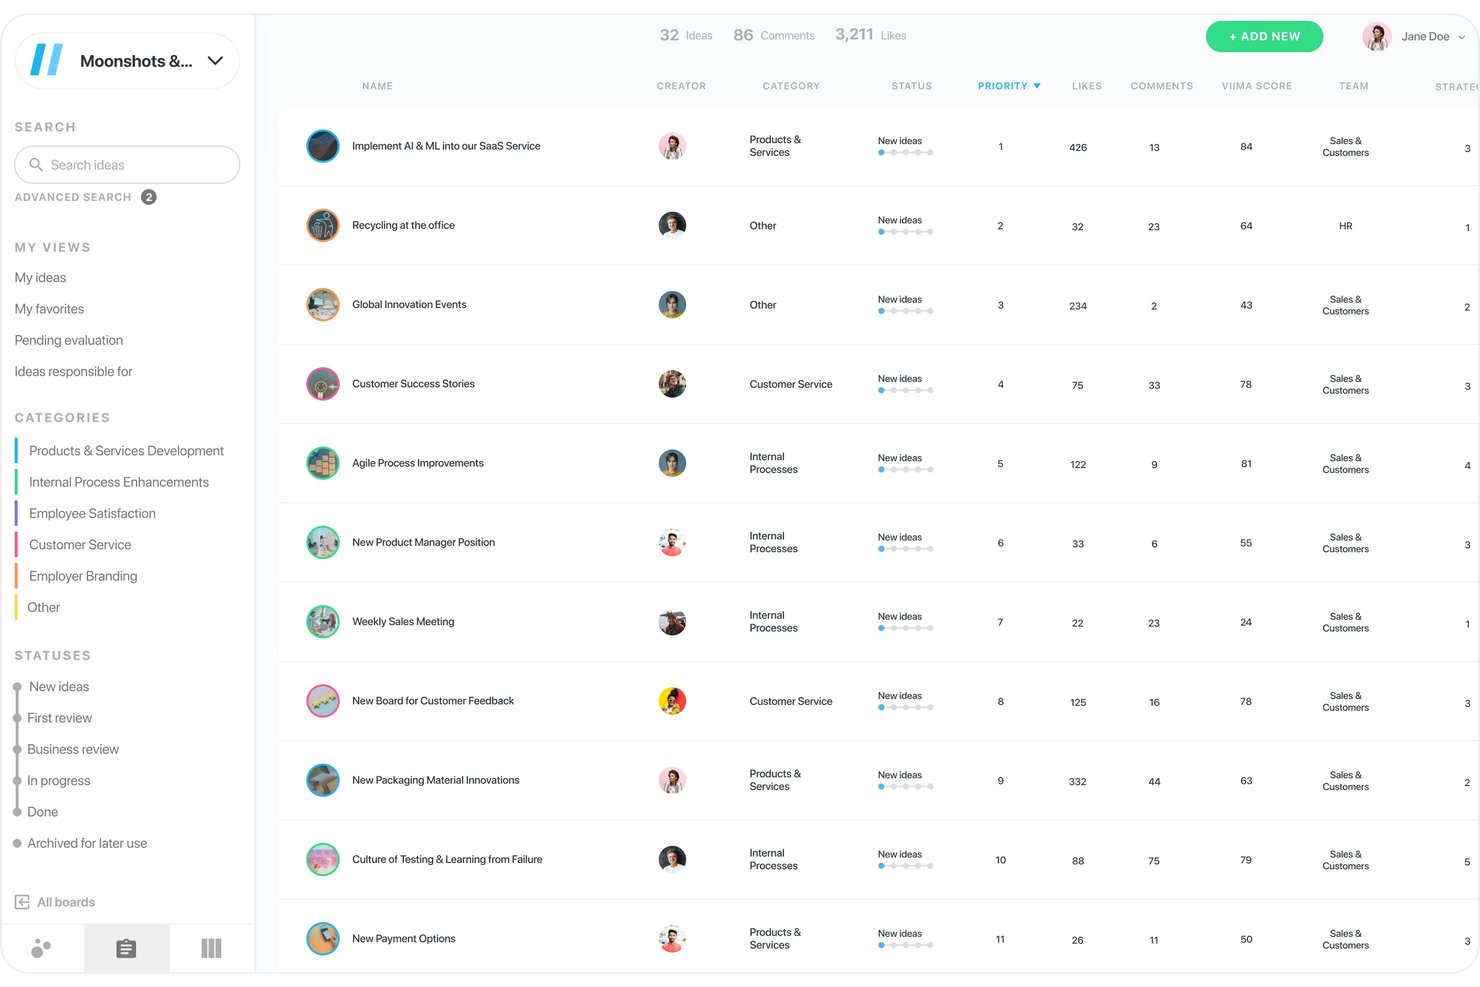
Task: Open Ideas responsible for view
Action: click(x=73, y=372)
